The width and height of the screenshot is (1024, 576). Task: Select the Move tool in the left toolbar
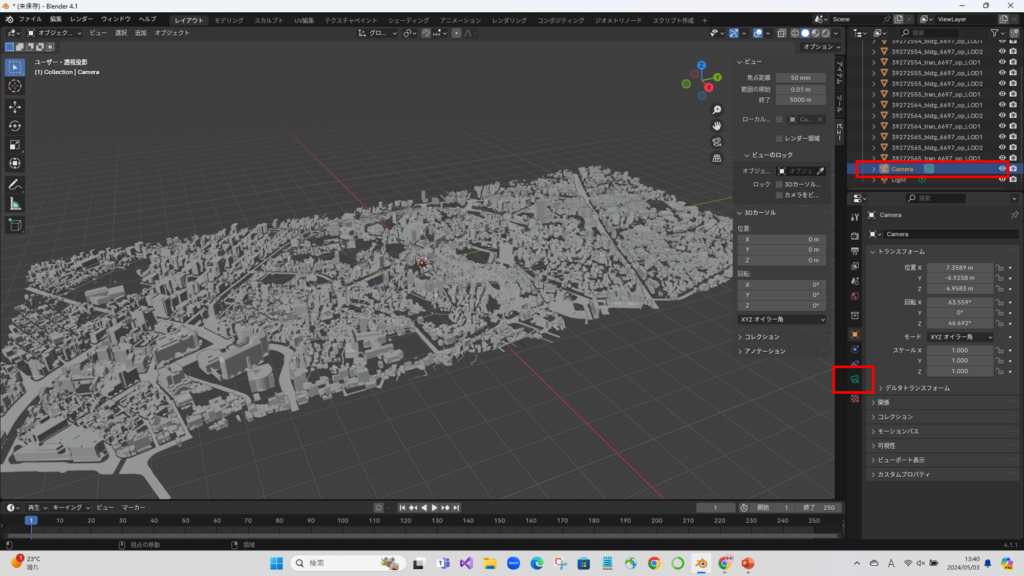[x=15, y=106]
